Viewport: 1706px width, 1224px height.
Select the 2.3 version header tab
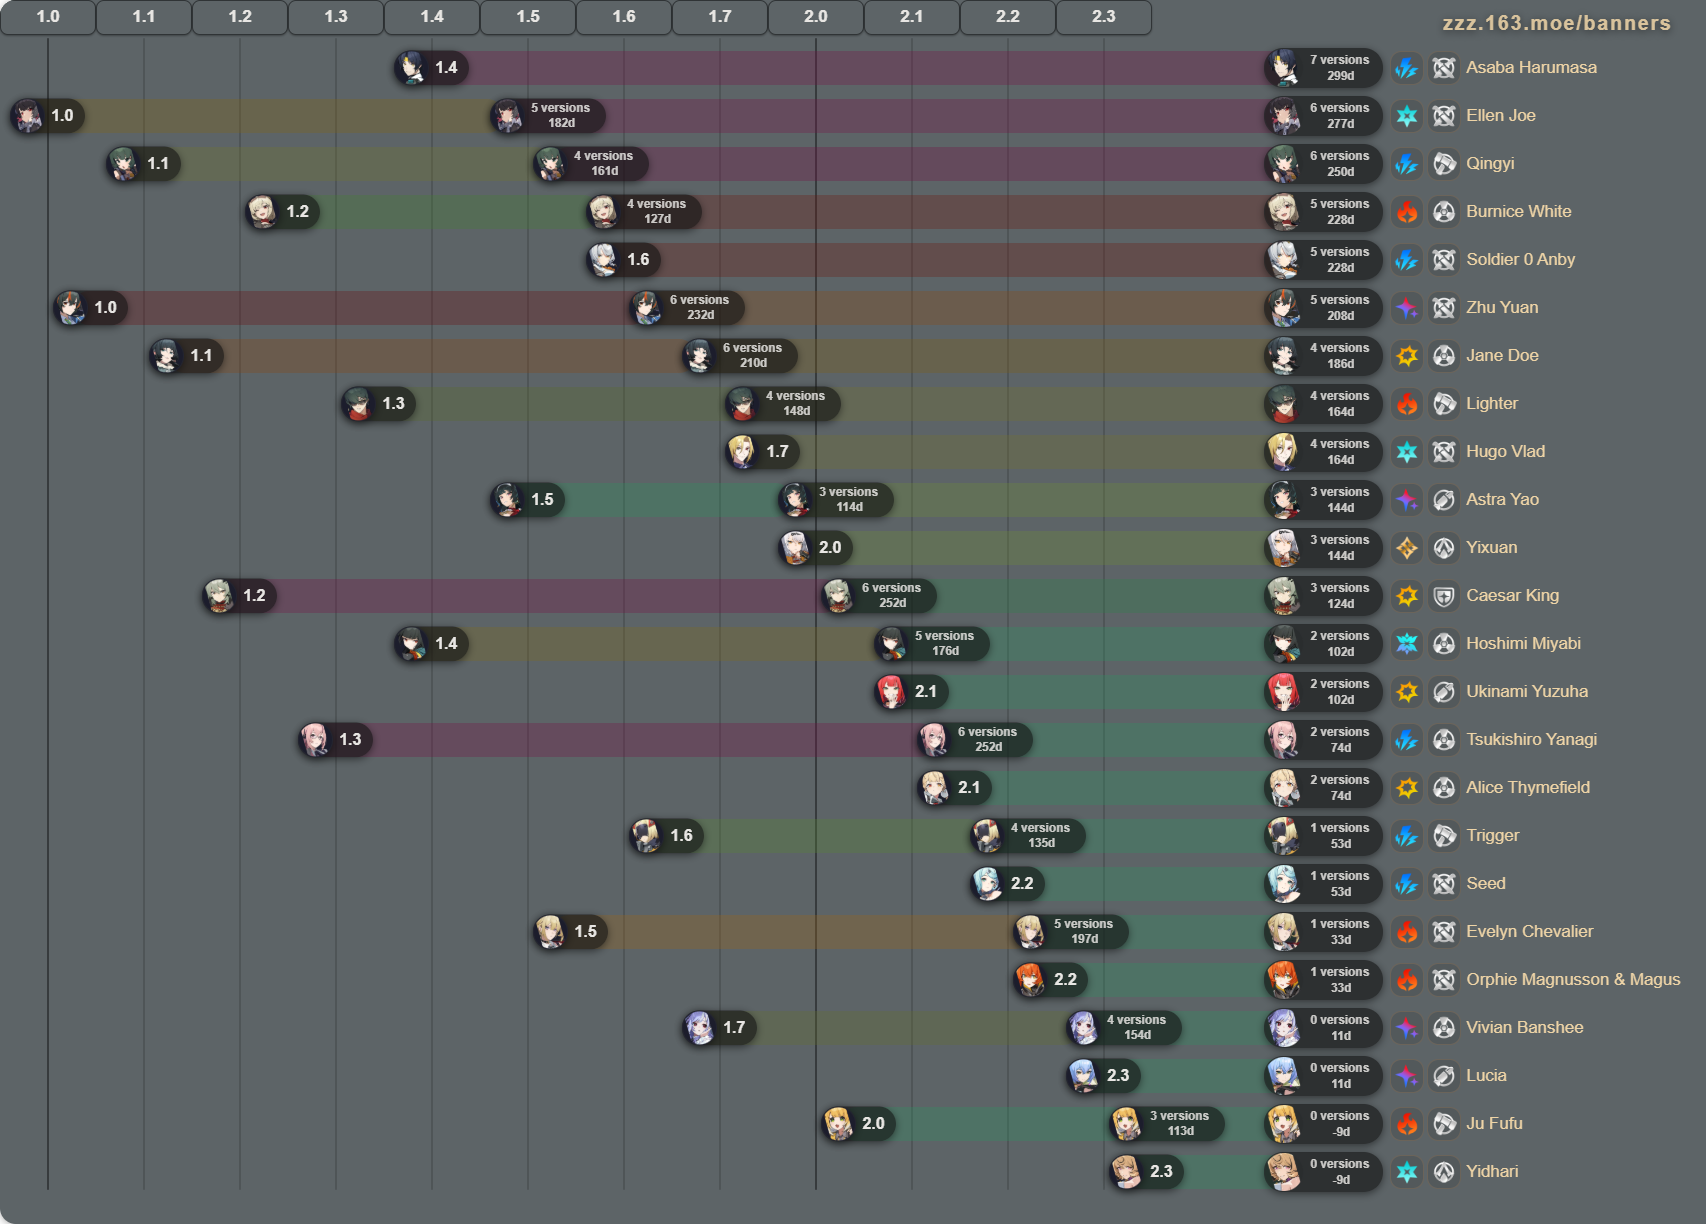click(x=1104, y=17)
